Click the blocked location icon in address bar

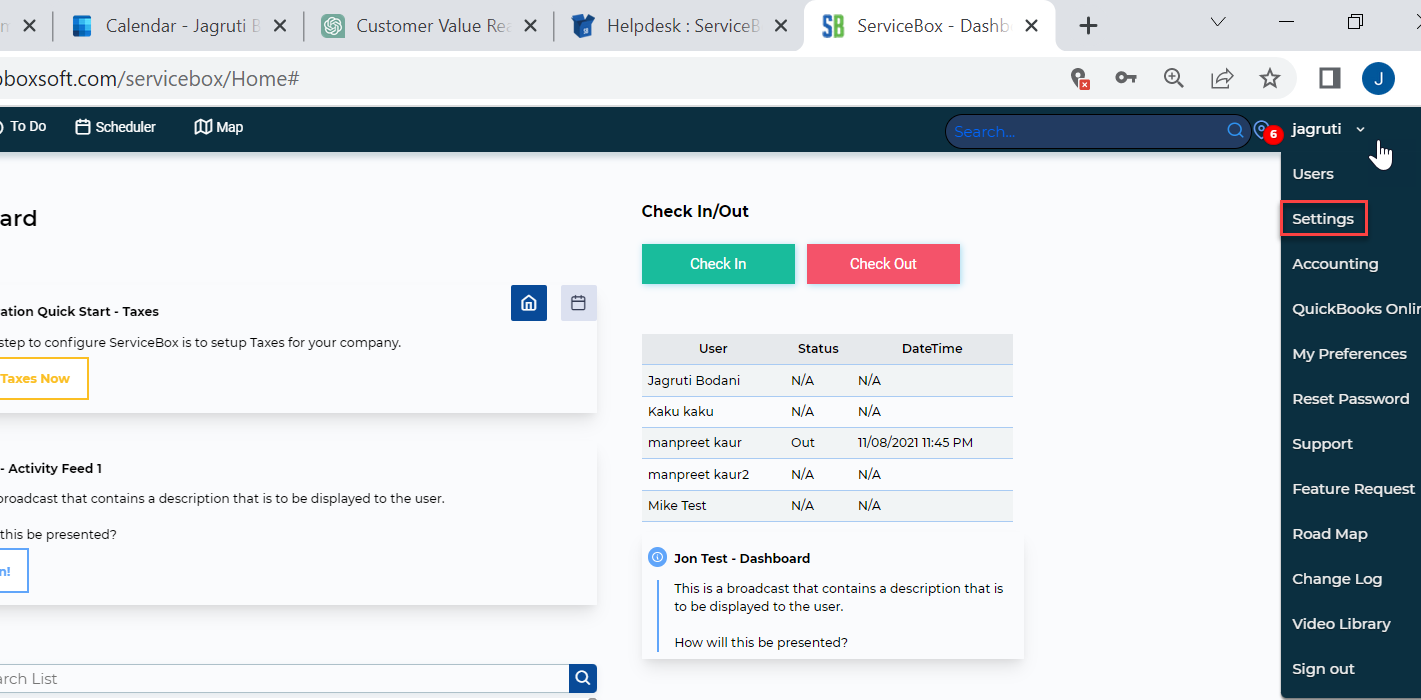pyautogui.click(x=1079, y=78)
